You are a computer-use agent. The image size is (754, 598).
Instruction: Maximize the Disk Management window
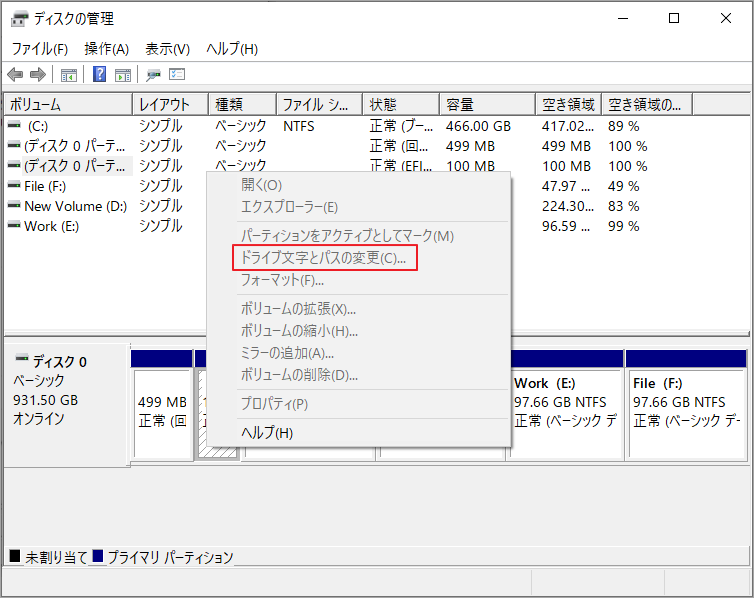point(674,19)
